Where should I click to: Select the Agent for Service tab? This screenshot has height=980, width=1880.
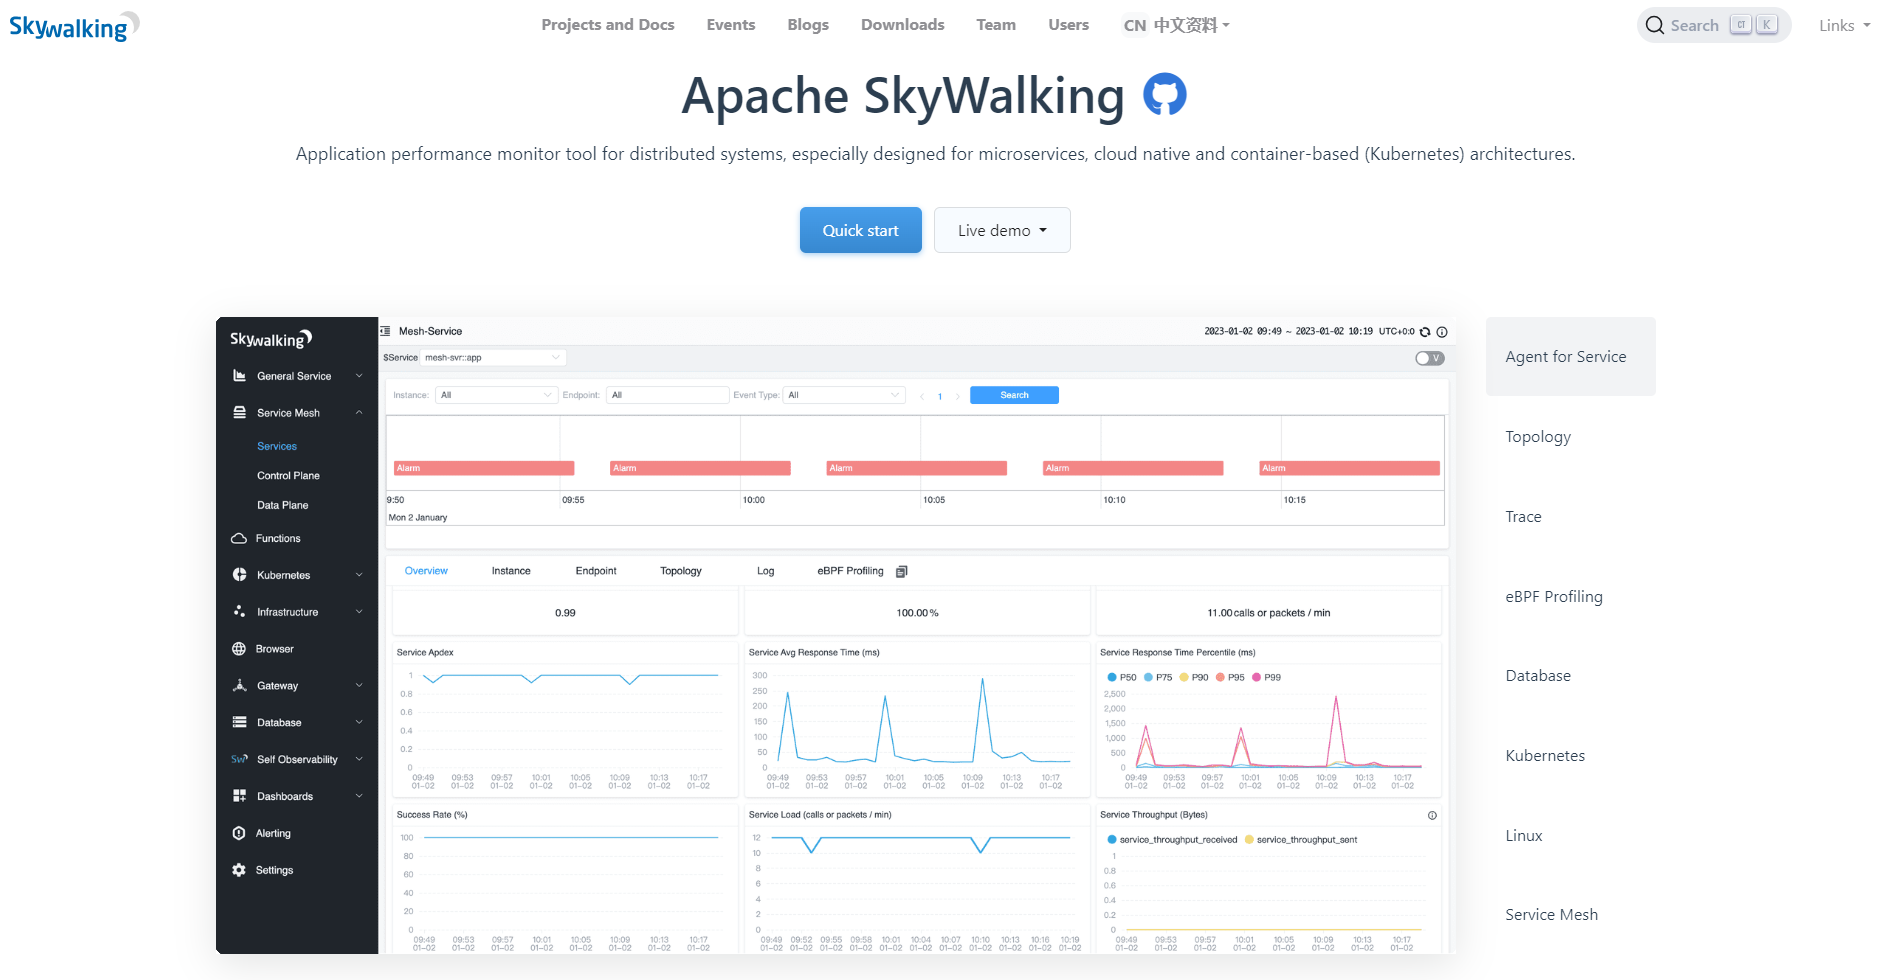click(x=1571, y=357)
